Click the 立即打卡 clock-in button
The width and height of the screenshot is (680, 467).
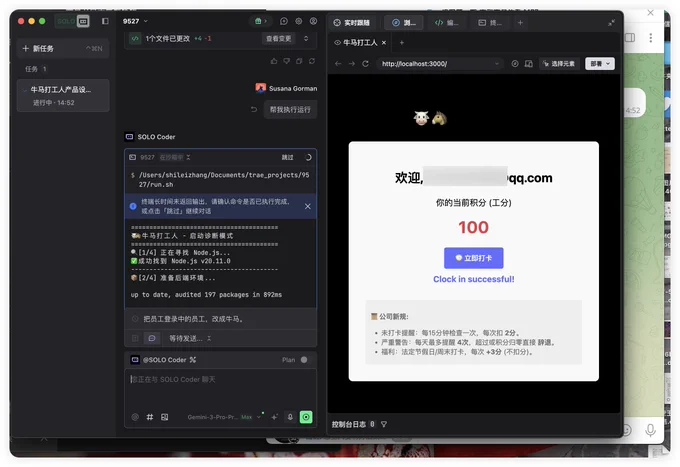click(x=474, y=258)
